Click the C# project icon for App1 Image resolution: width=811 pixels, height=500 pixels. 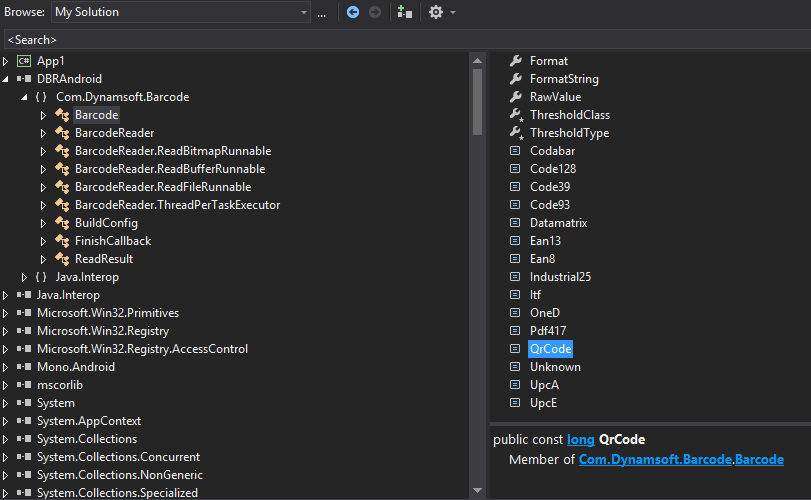tap(24, 61)
